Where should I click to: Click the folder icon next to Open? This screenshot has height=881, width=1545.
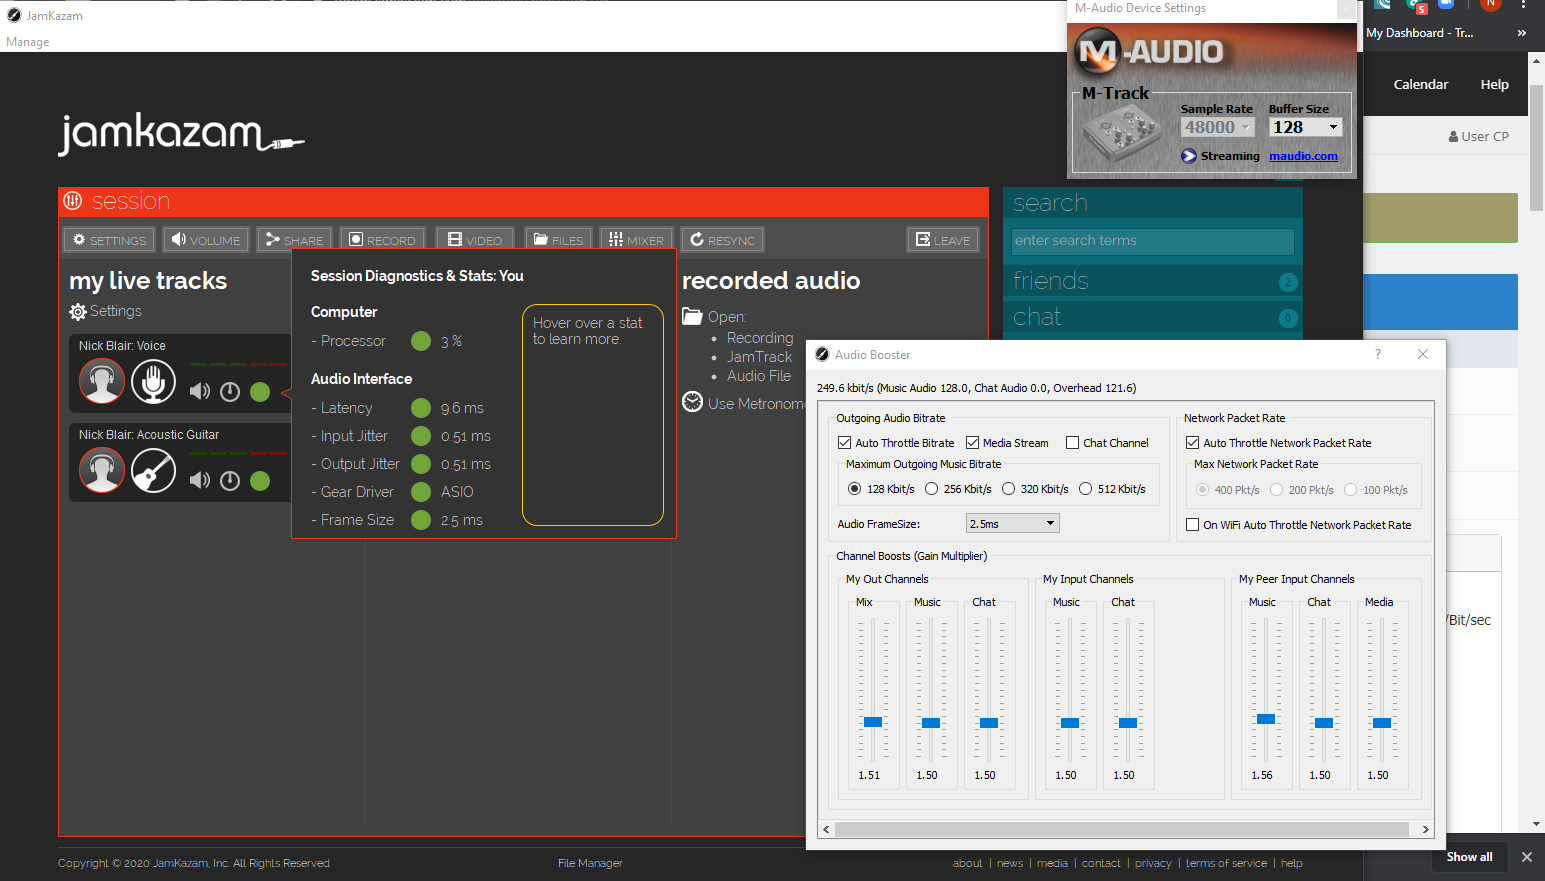[x=692, y=317]
